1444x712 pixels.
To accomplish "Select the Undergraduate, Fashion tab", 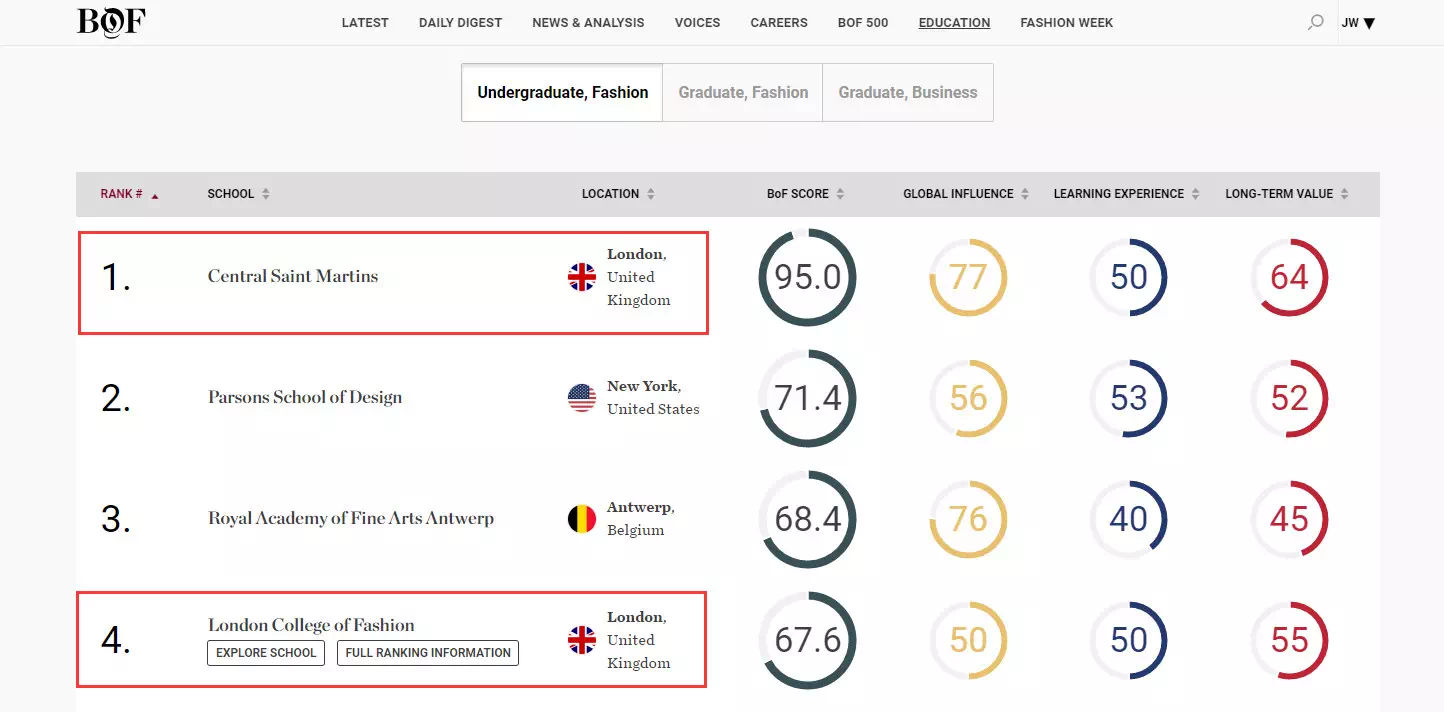I will pyautogui.click(x=562, y=93).
